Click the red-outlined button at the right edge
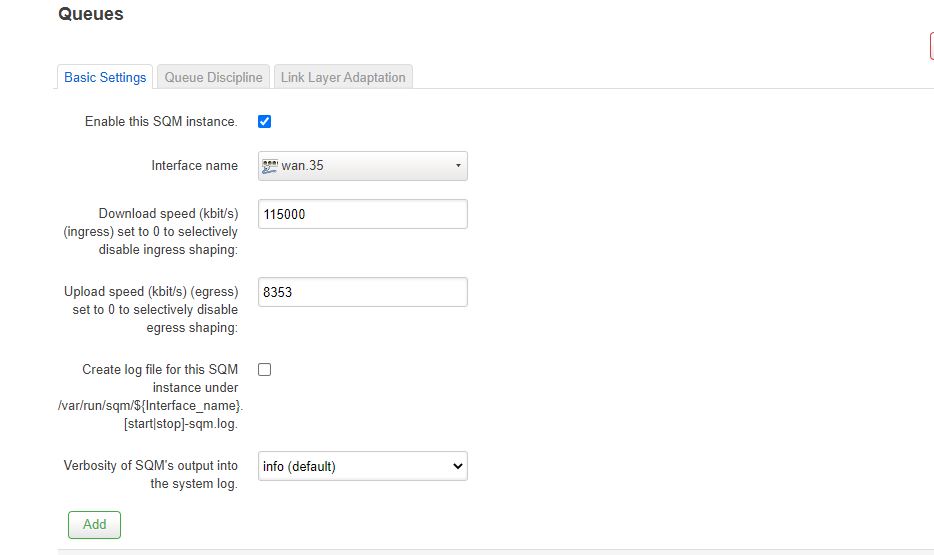 tap(932, 46)
